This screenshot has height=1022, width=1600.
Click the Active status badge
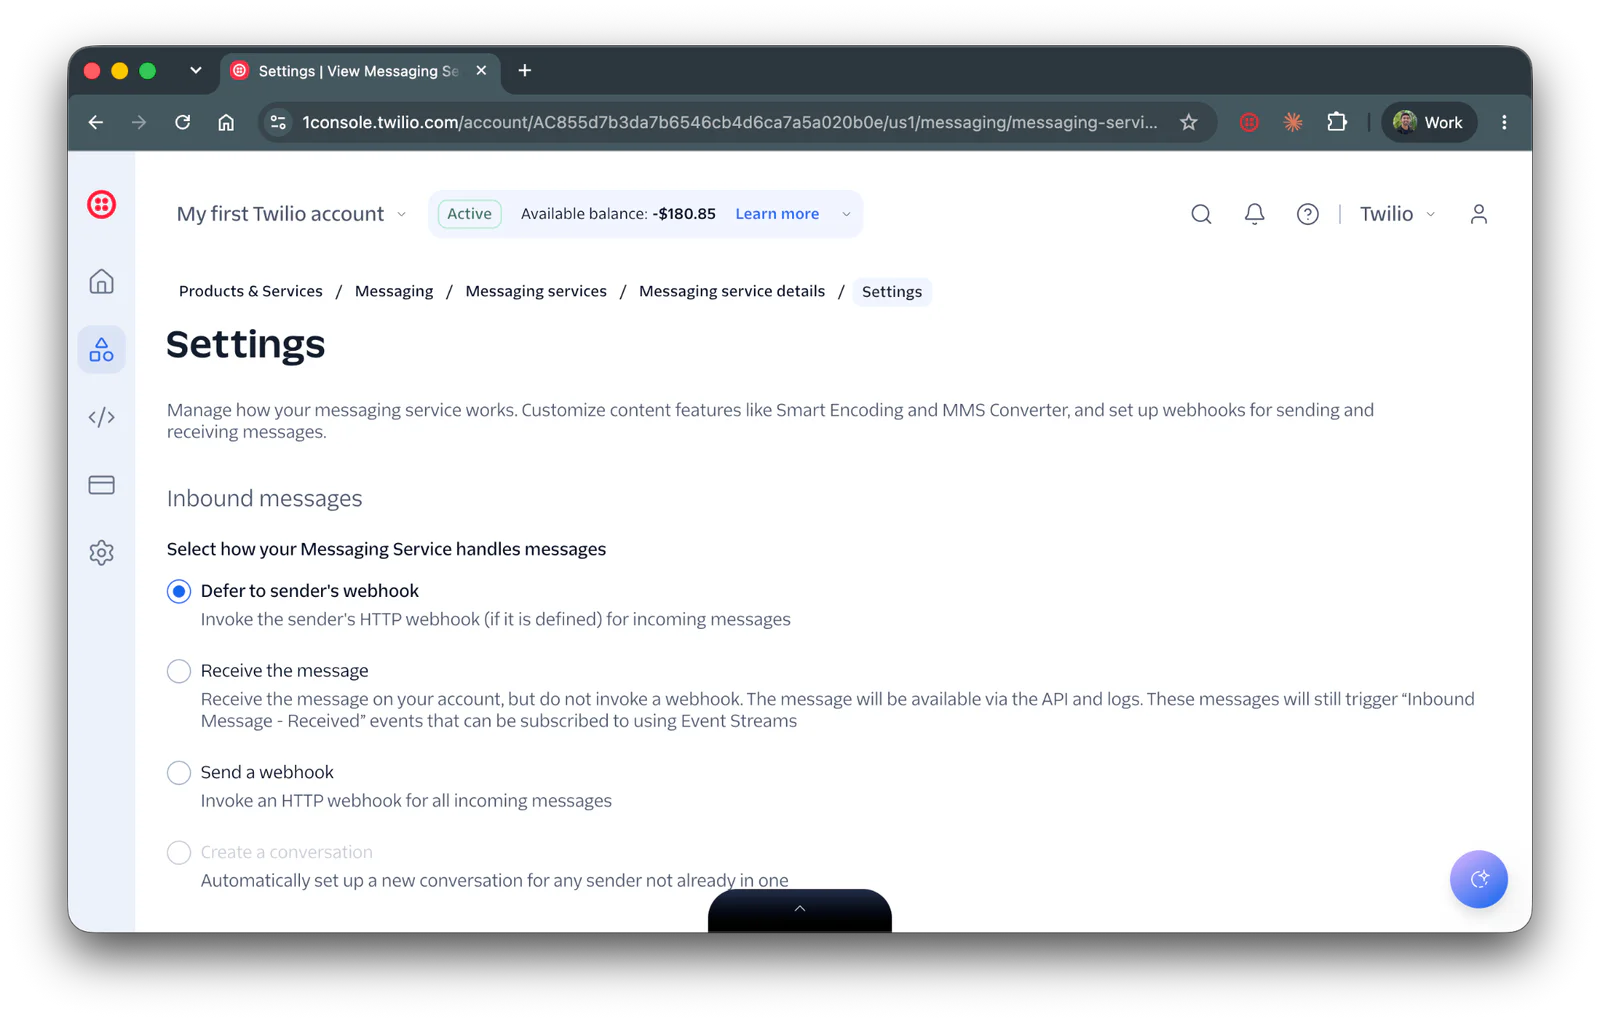pos(469,214)
